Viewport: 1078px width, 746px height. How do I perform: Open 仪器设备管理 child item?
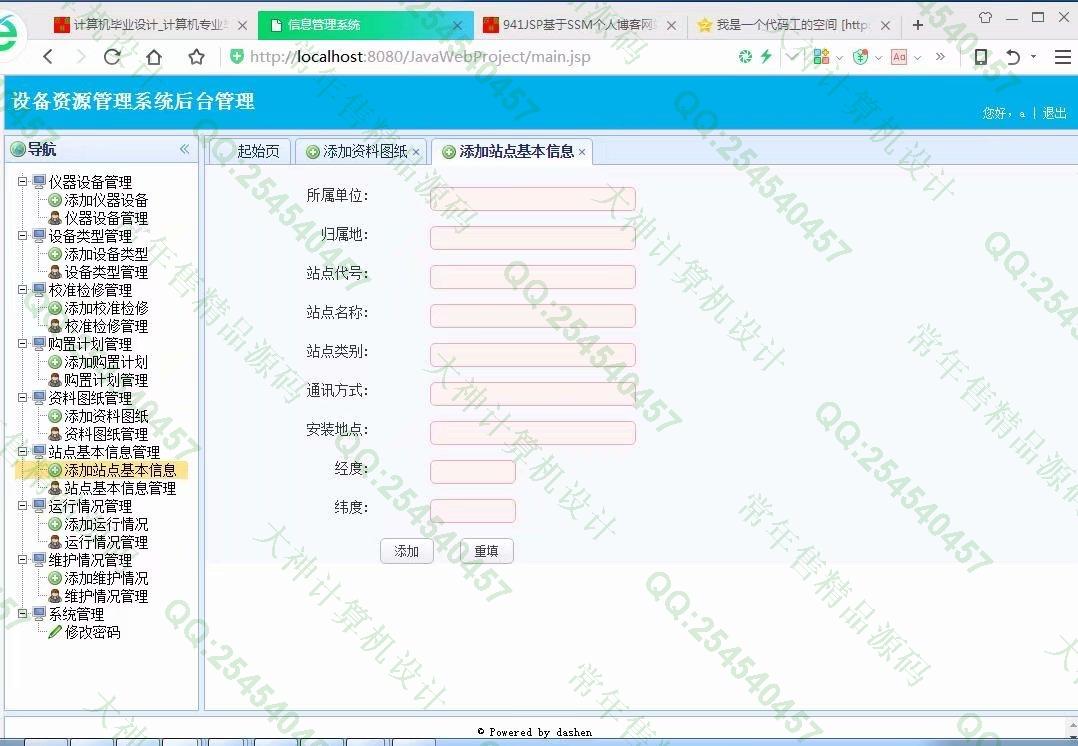tap(105, 218)
